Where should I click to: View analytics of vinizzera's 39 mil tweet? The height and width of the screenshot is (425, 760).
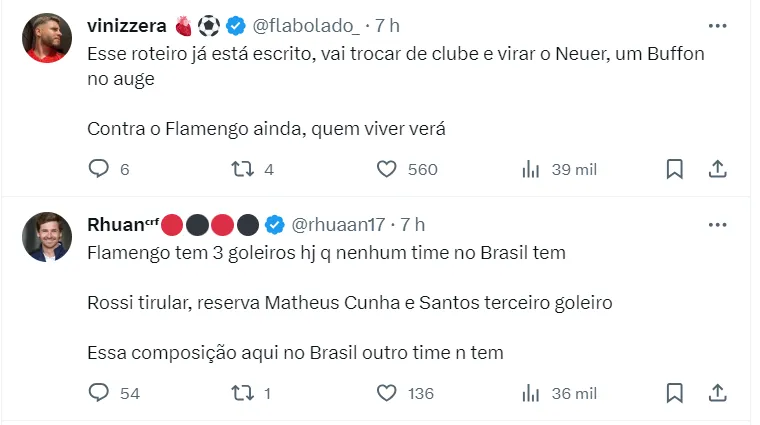pyautogui.click(x=531, y=169)
